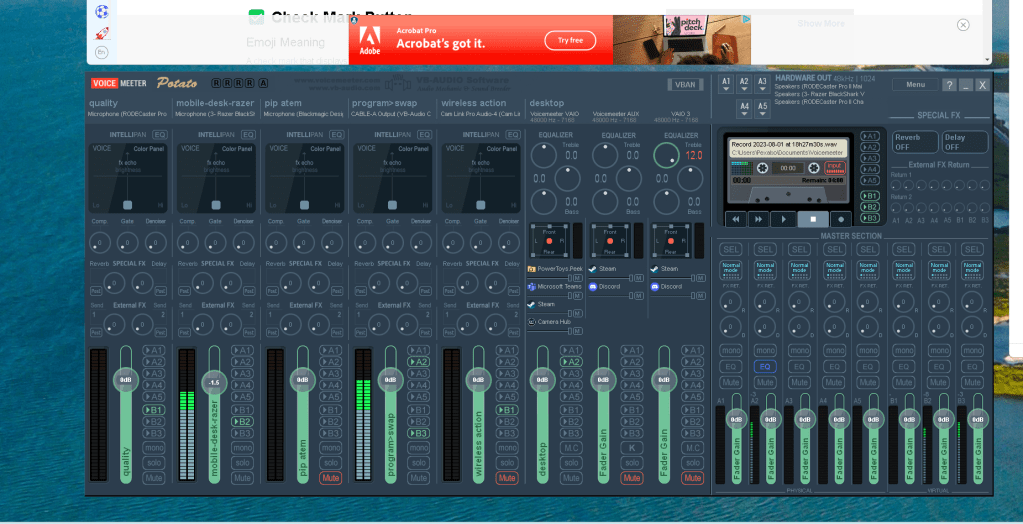
Task: Open the A5 hardware out device dropdown
Action: (762, 109)
